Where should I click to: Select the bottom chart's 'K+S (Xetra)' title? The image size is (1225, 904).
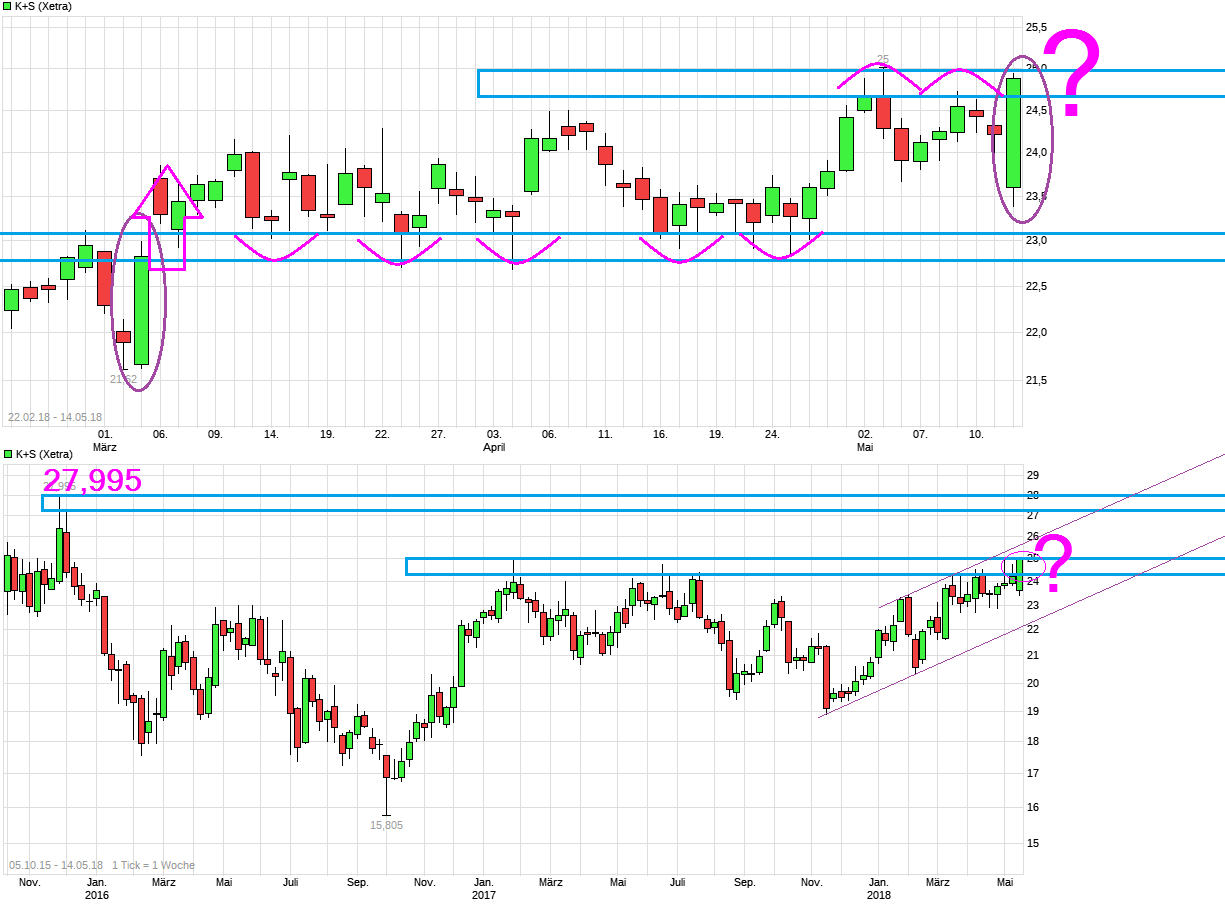(44, 454)
